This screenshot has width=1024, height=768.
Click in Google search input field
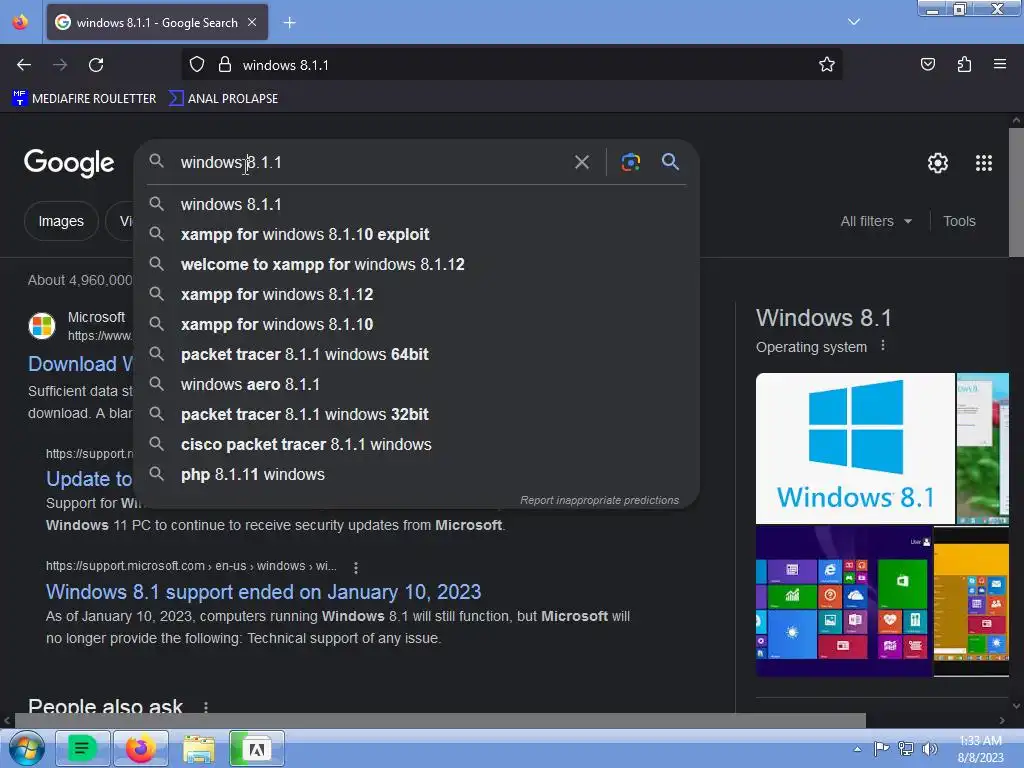tap(372, 162)
